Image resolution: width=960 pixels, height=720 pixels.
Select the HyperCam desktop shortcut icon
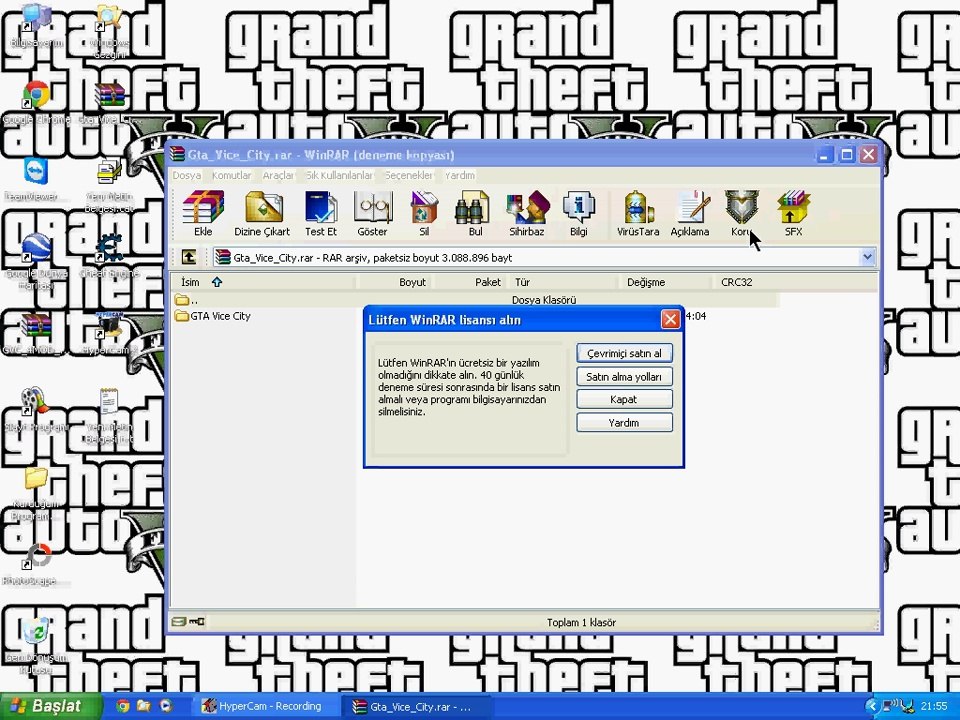[109, 333]
